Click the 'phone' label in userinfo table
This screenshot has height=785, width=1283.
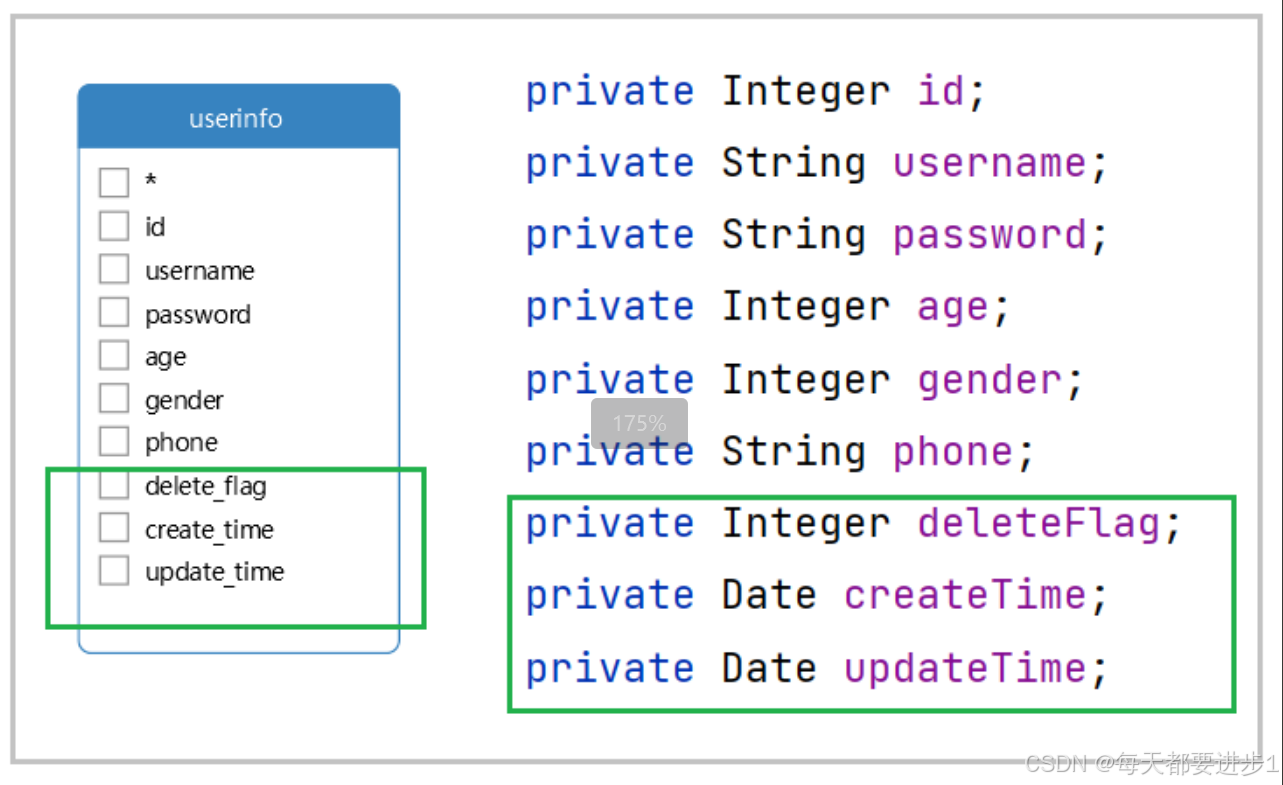(181, 443)
